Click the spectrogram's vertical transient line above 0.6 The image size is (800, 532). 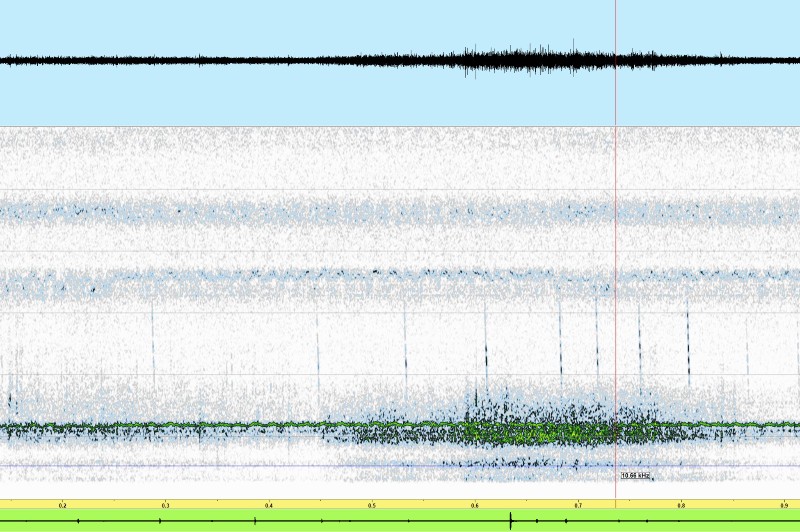(485, 340)
